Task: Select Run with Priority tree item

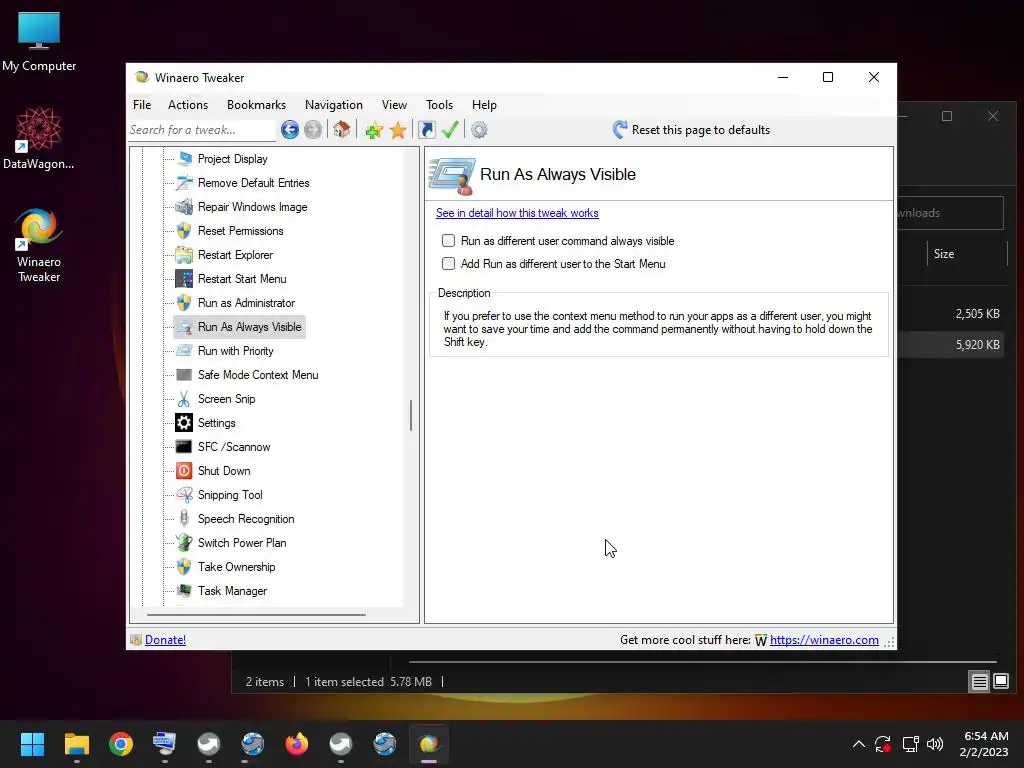Action: pos(236,351)
